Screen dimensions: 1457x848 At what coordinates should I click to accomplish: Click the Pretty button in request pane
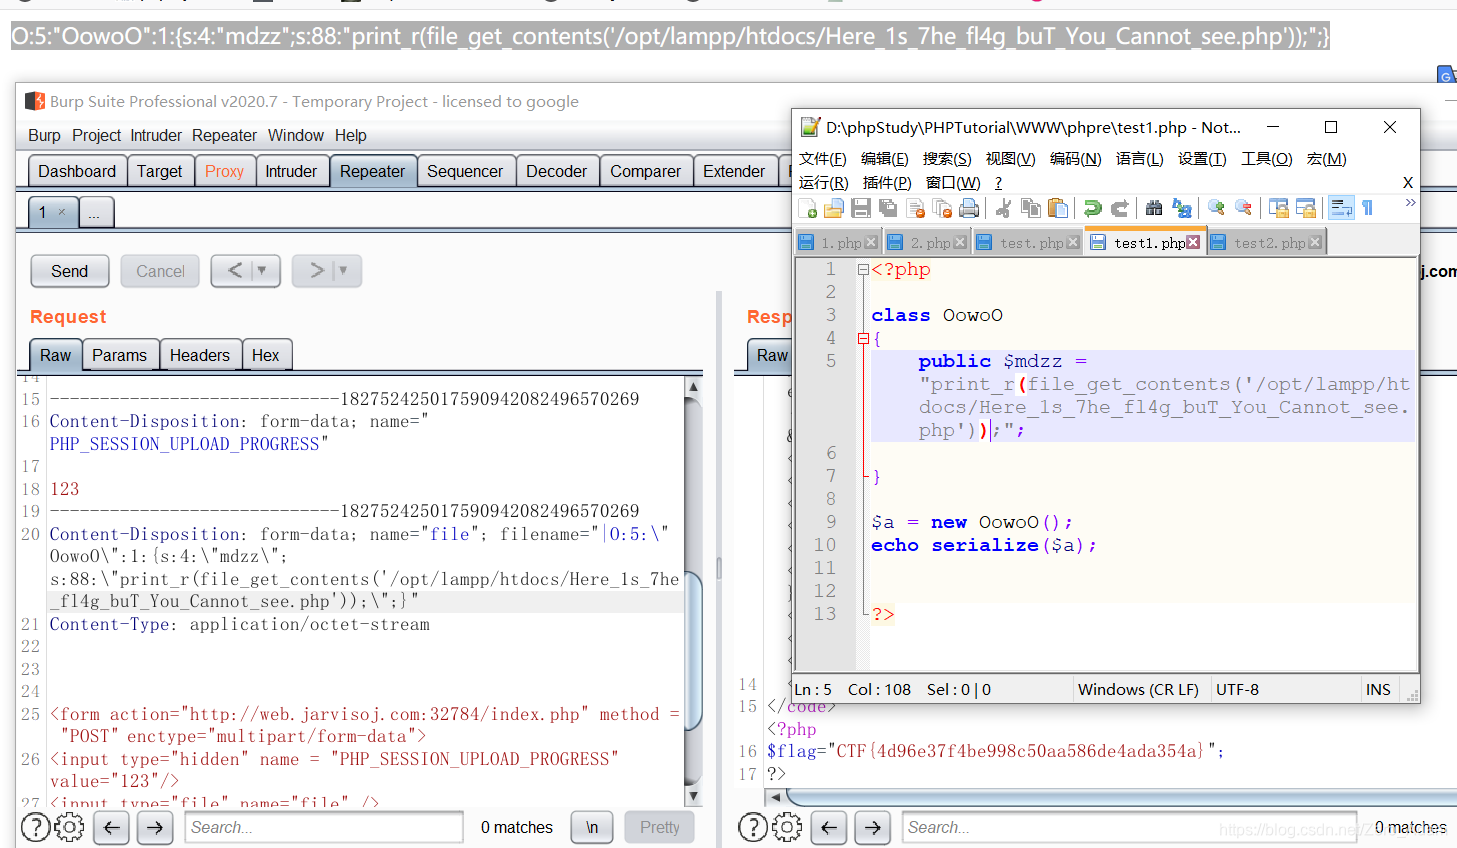[x=660, y=827]
